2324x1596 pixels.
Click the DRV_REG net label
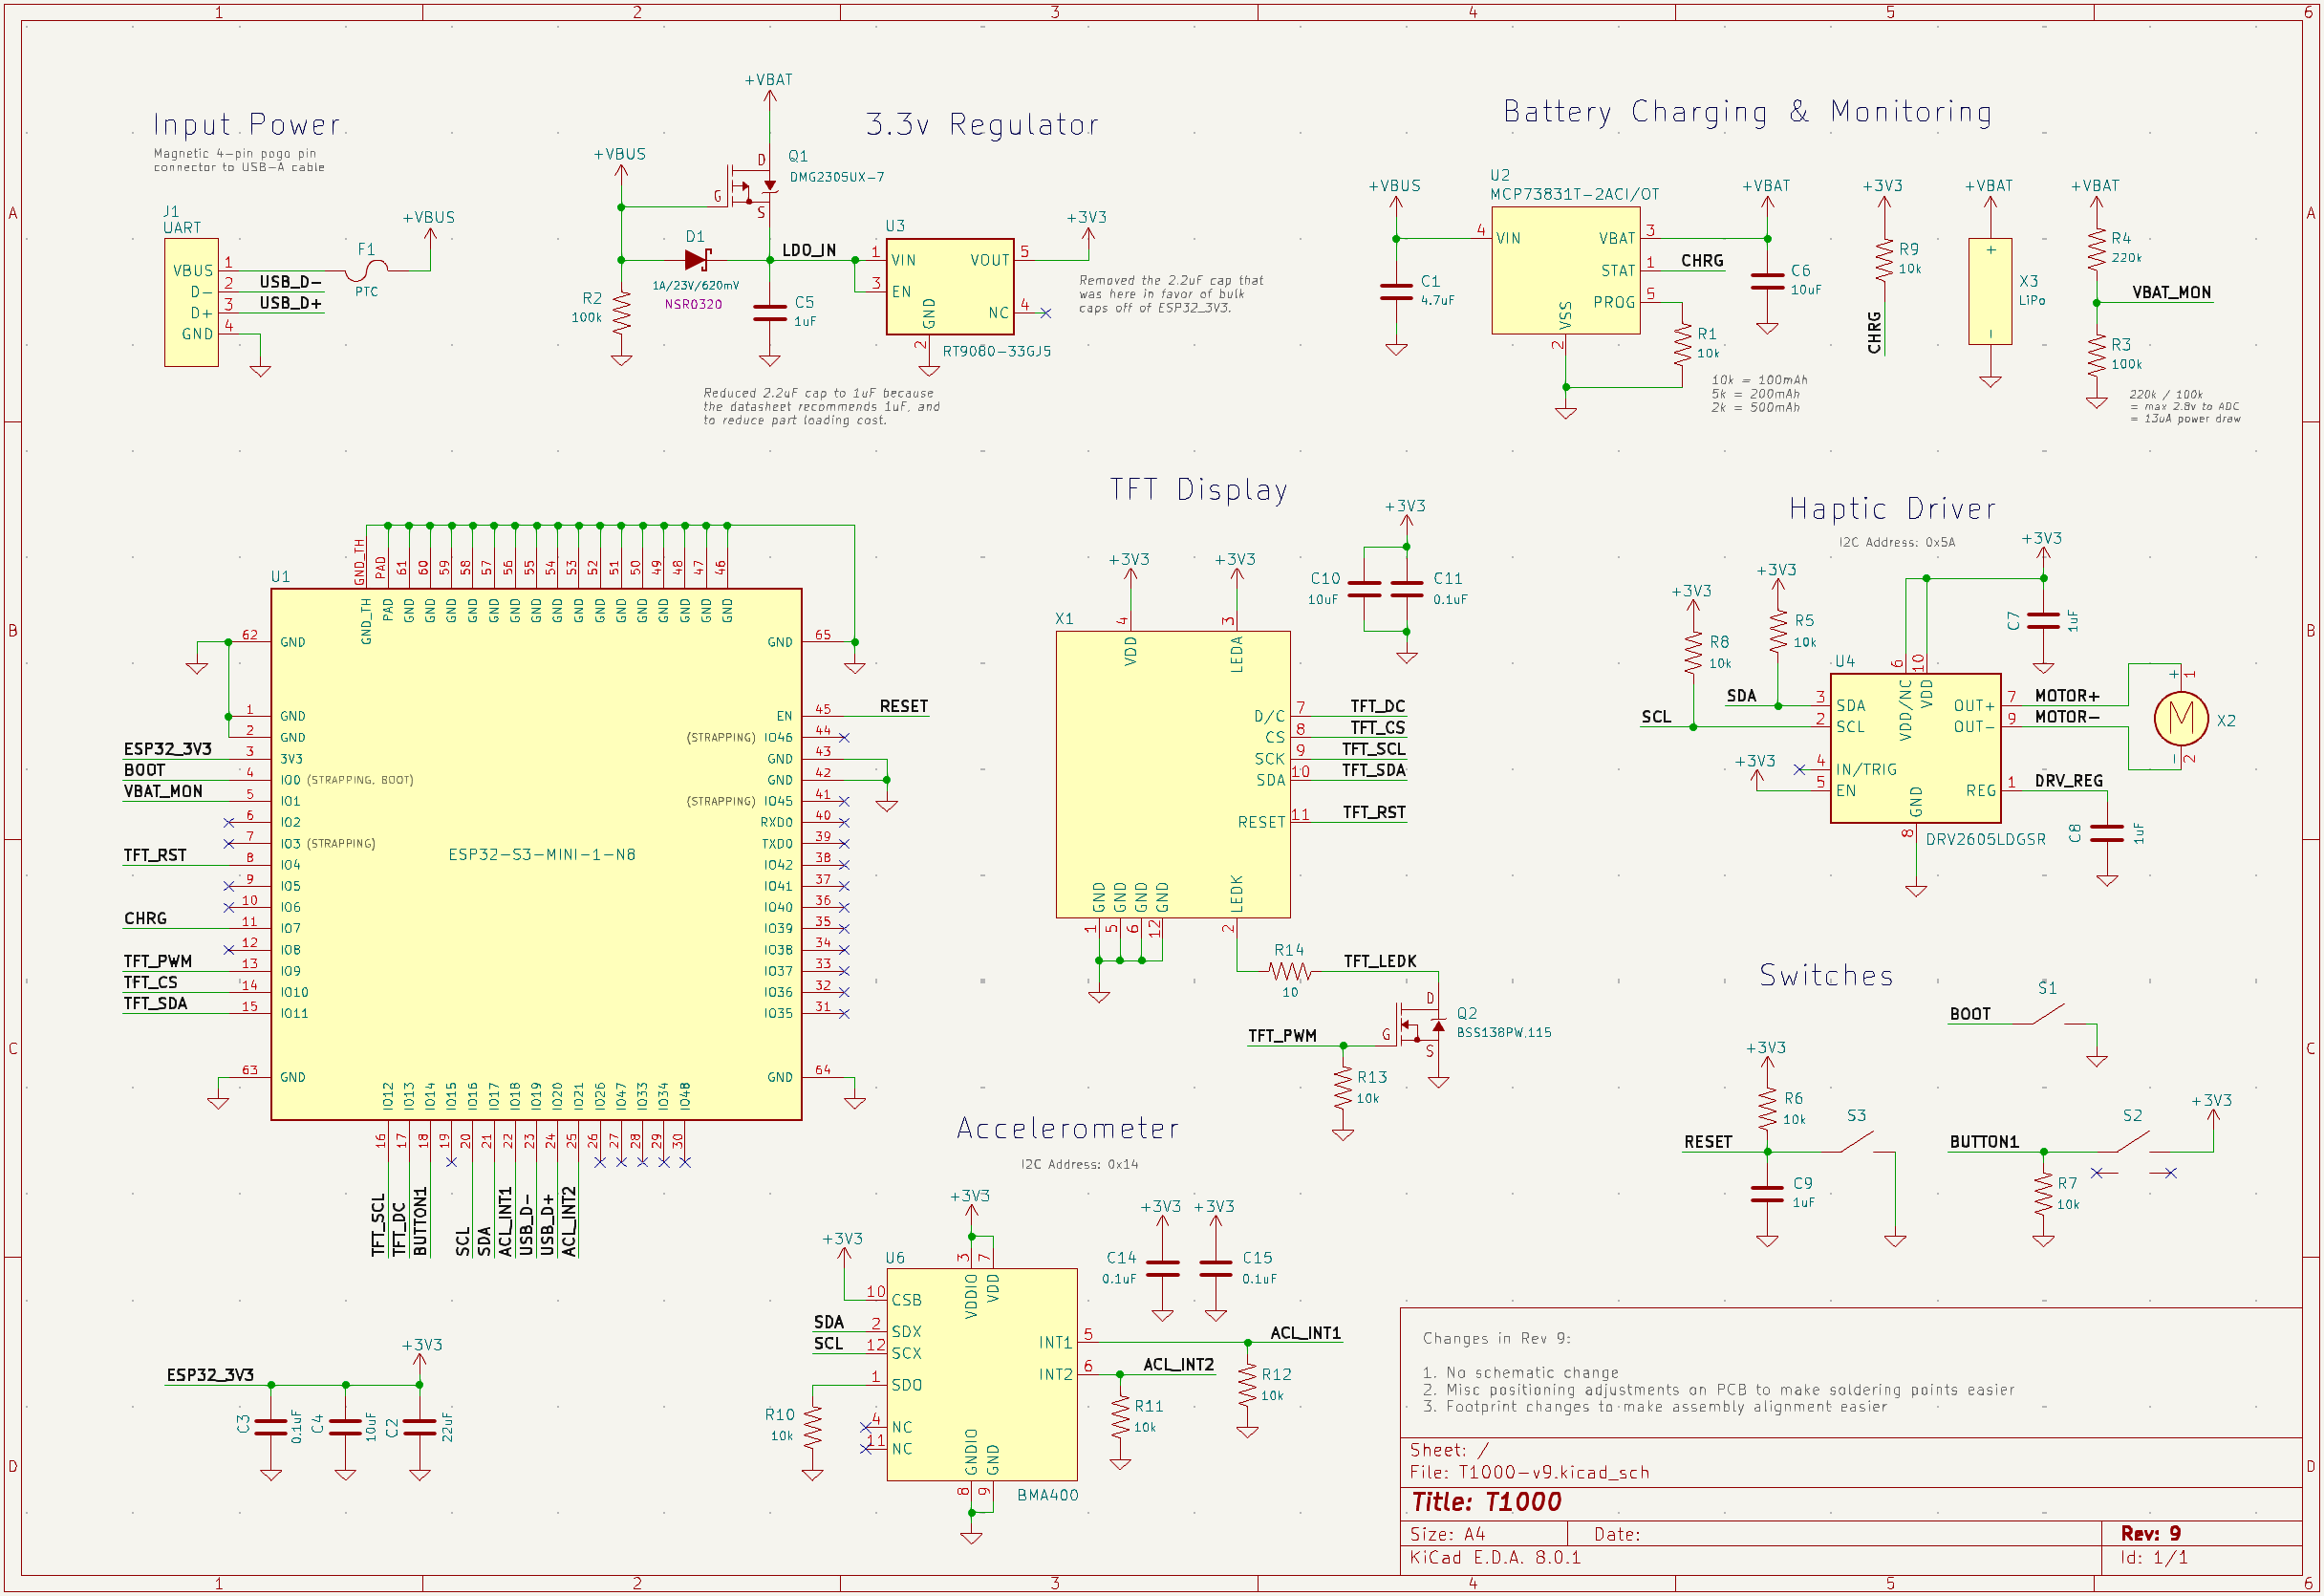pyautogui.click(x=2068, y=781)
